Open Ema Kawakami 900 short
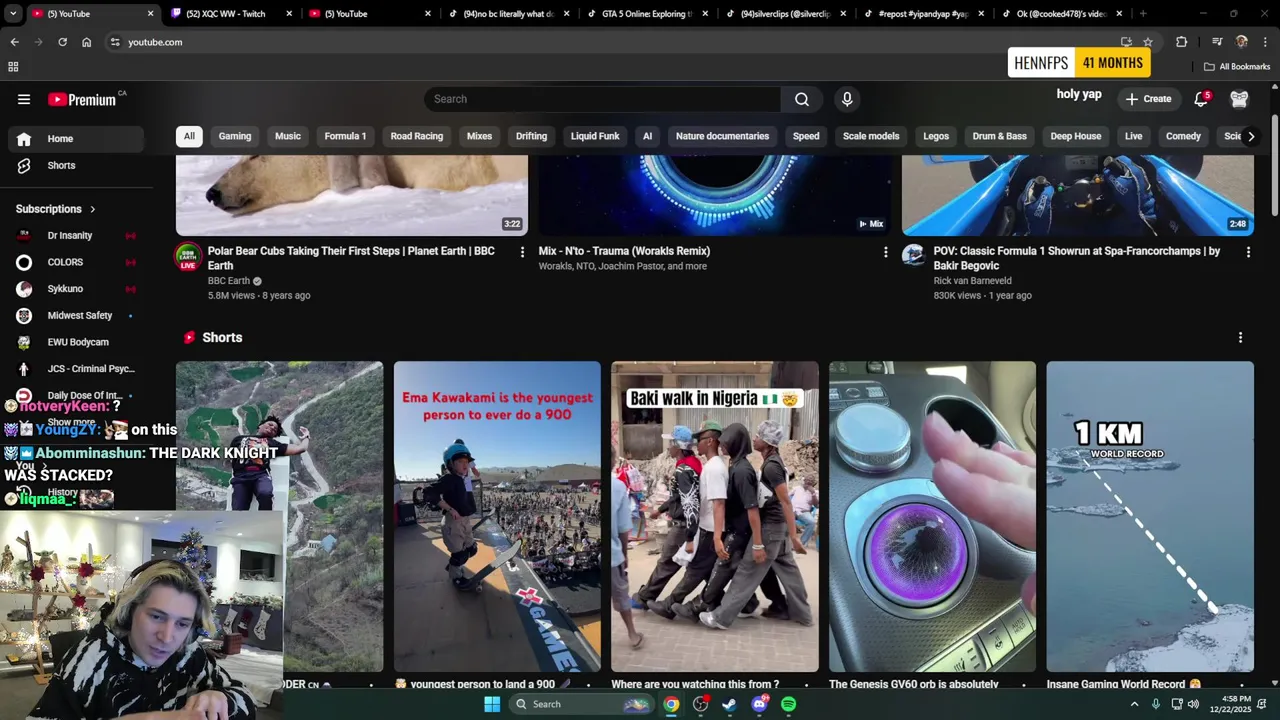Image resolution: width=1280 pixels, height=720 pixels. (x=497, y=517)
